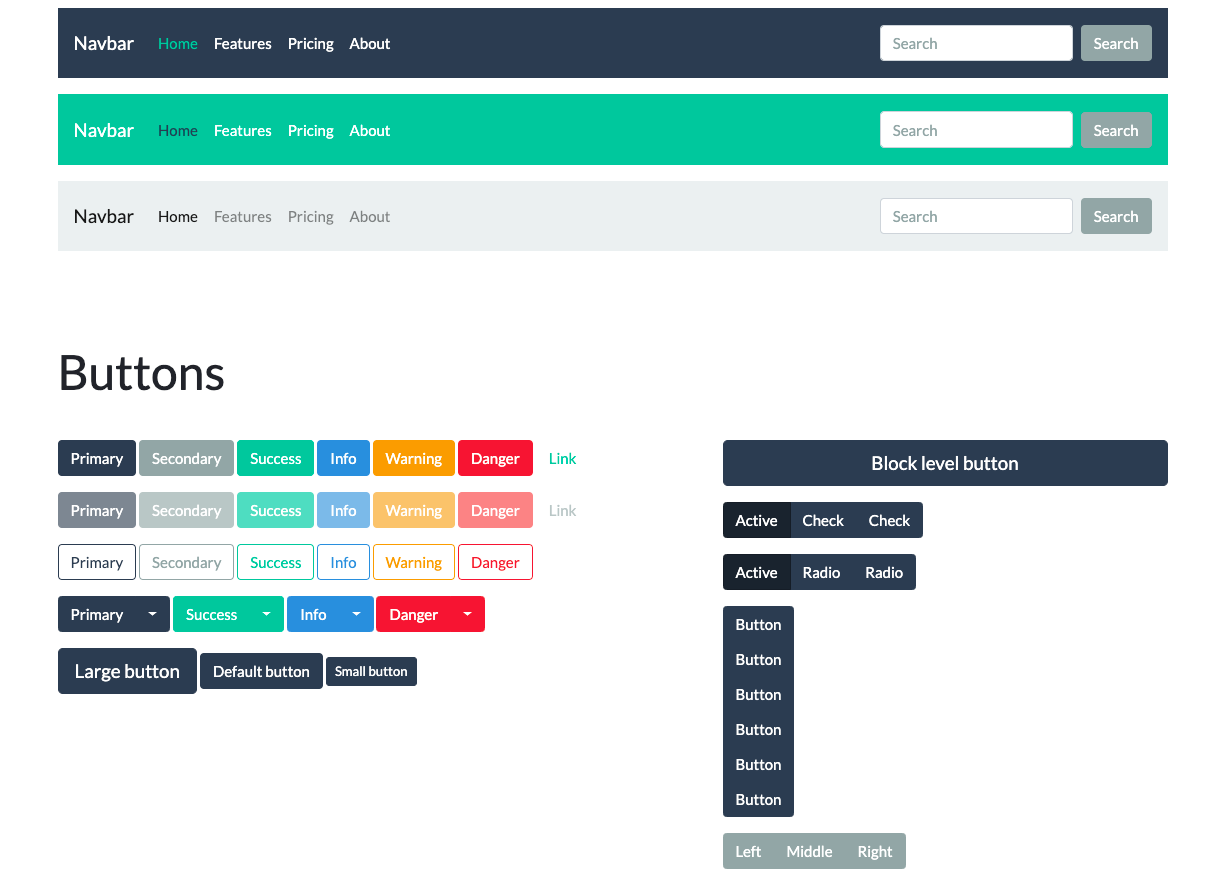Open Pricing in the light navbar
This screenshot has height=875, width=1221.
[311, 216]
